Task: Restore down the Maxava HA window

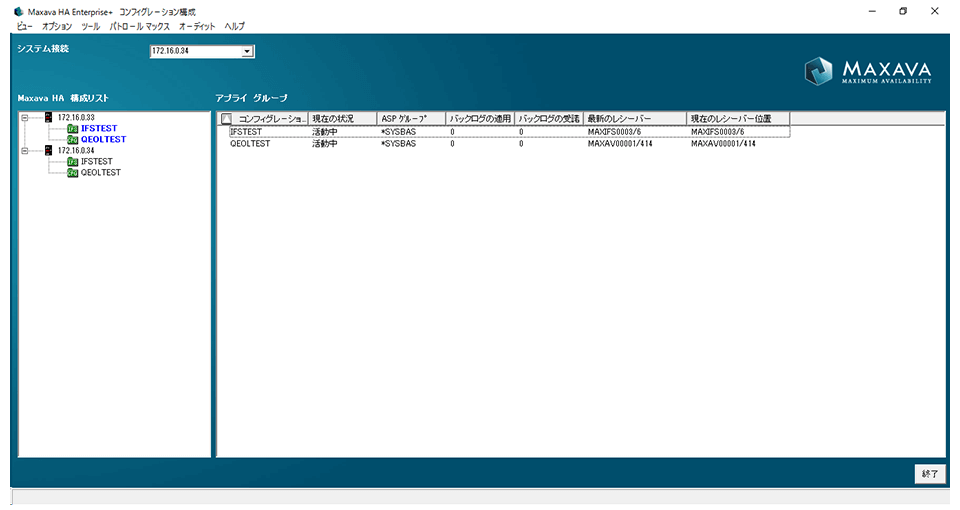Action: (903, 11)
